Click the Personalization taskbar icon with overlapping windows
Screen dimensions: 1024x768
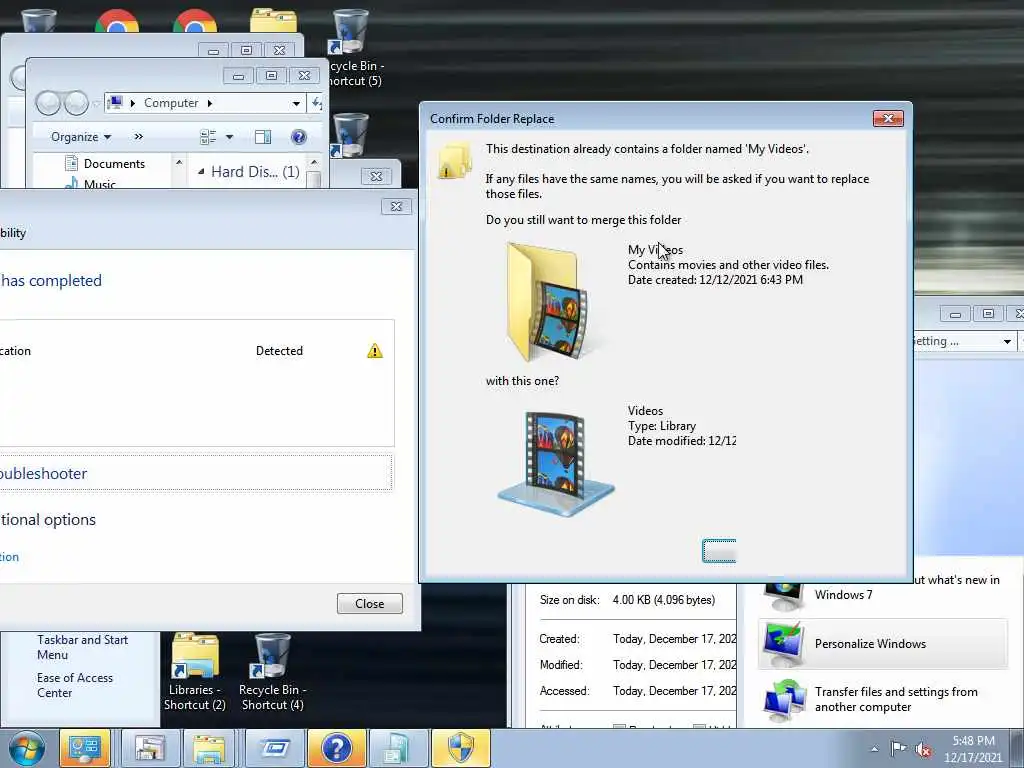click(x=149, y=748)
